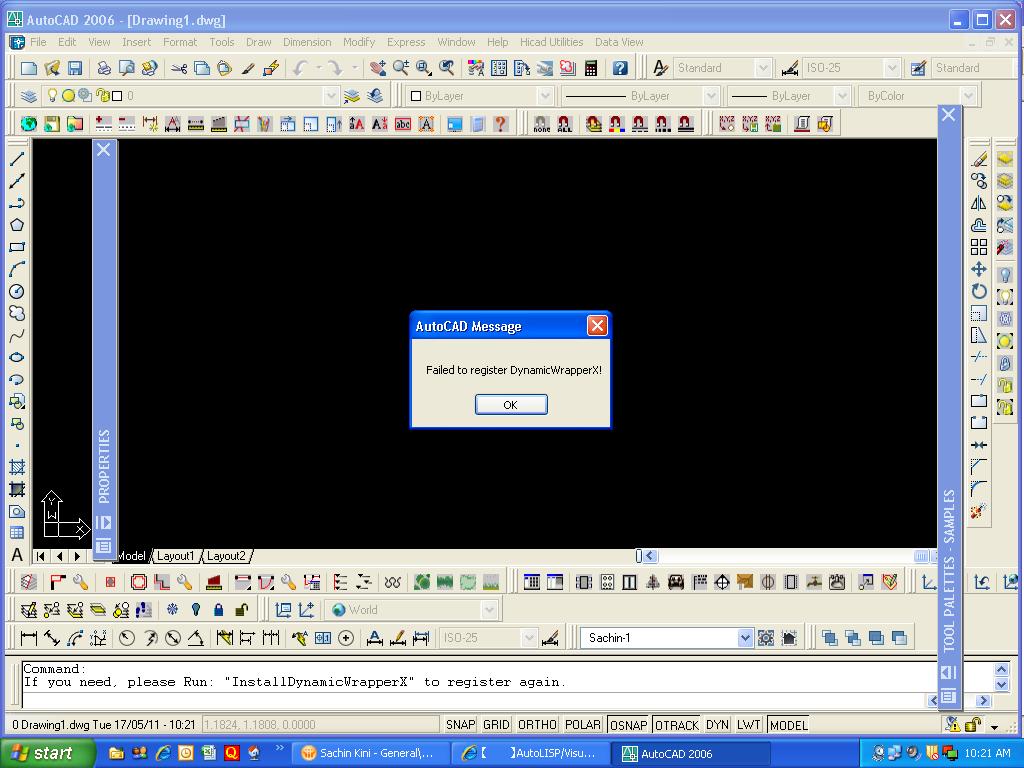Viewport: 1024px width, 768px height.
Task: Select the Circle draw tool
Action: (17, 291)
